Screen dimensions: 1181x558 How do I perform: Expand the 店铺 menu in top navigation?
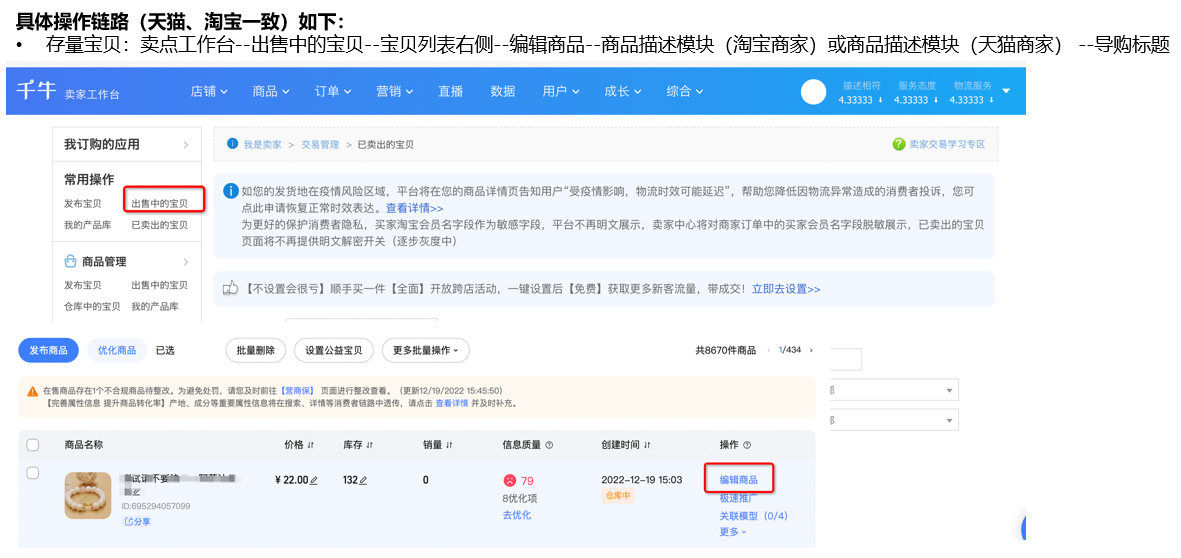[209, 91]
